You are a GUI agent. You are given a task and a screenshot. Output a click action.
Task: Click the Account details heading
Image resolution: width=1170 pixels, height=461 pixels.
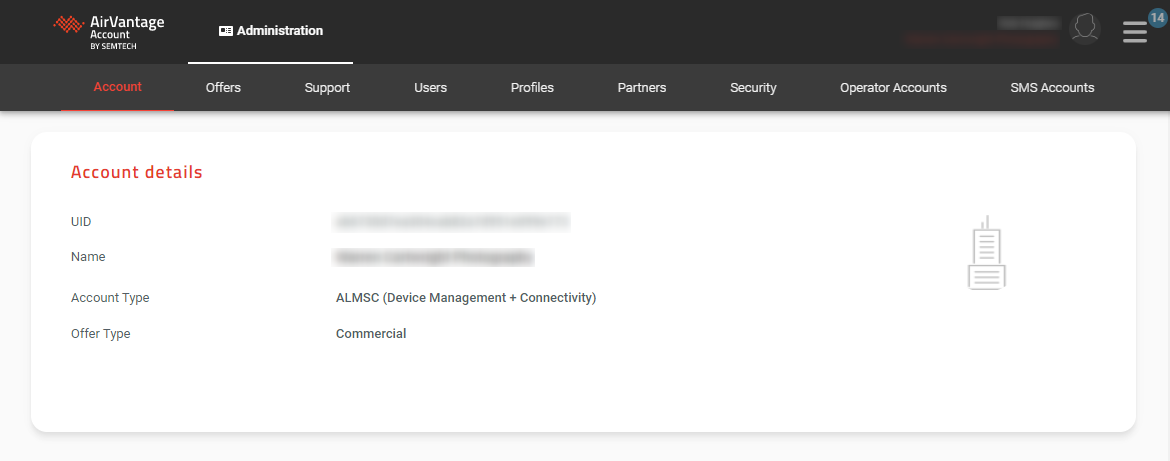[137, 172]
